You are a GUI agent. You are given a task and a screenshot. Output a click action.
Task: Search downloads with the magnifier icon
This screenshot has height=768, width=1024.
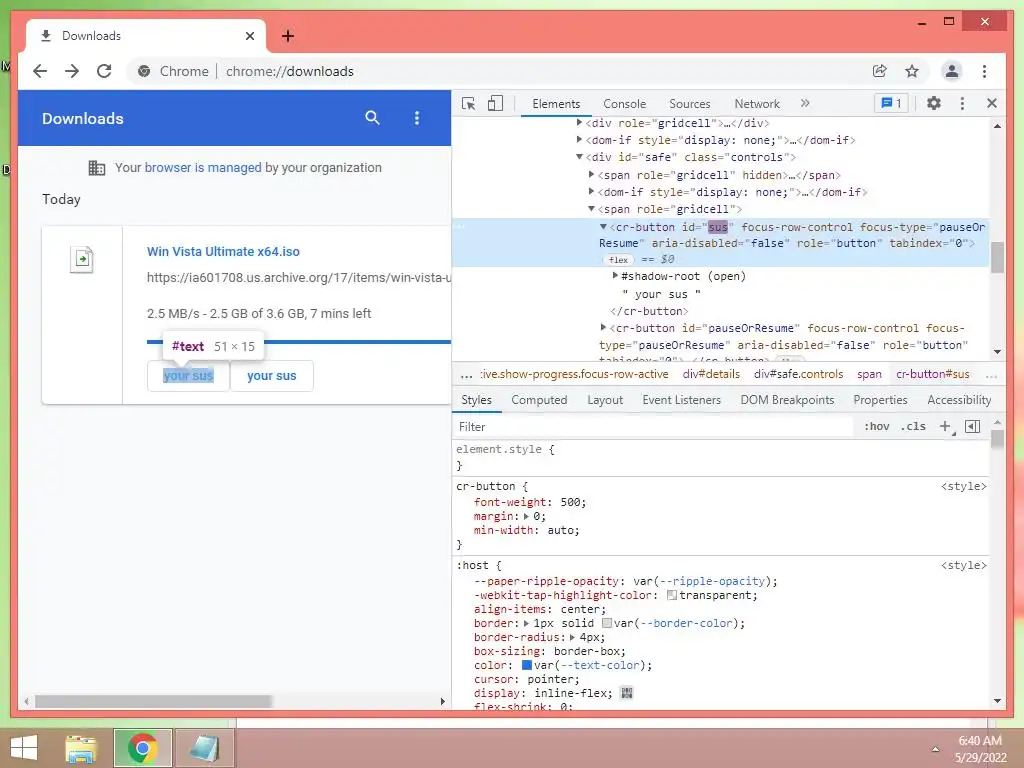pyautogui.click(x=372, y=118)
